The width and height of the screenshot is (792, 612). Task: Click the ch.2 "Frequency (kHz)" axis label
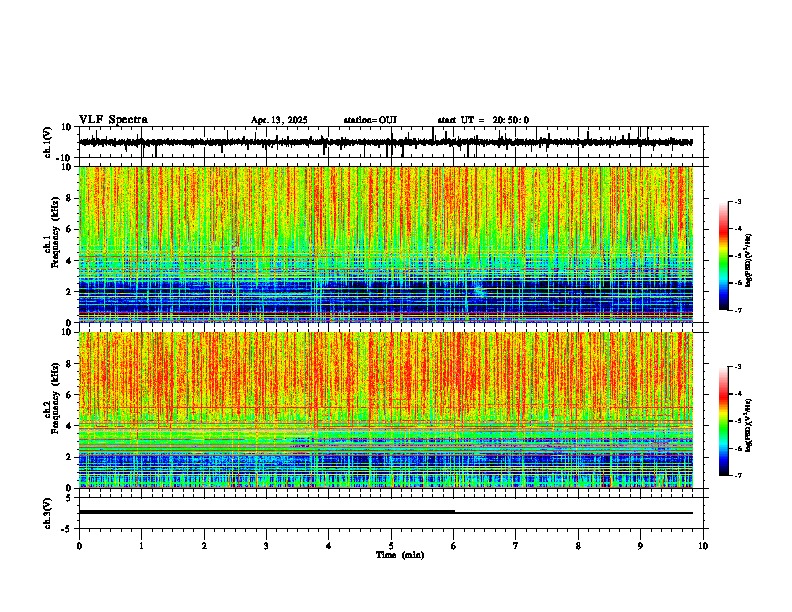pyautogui.click(x=55, y=397)
